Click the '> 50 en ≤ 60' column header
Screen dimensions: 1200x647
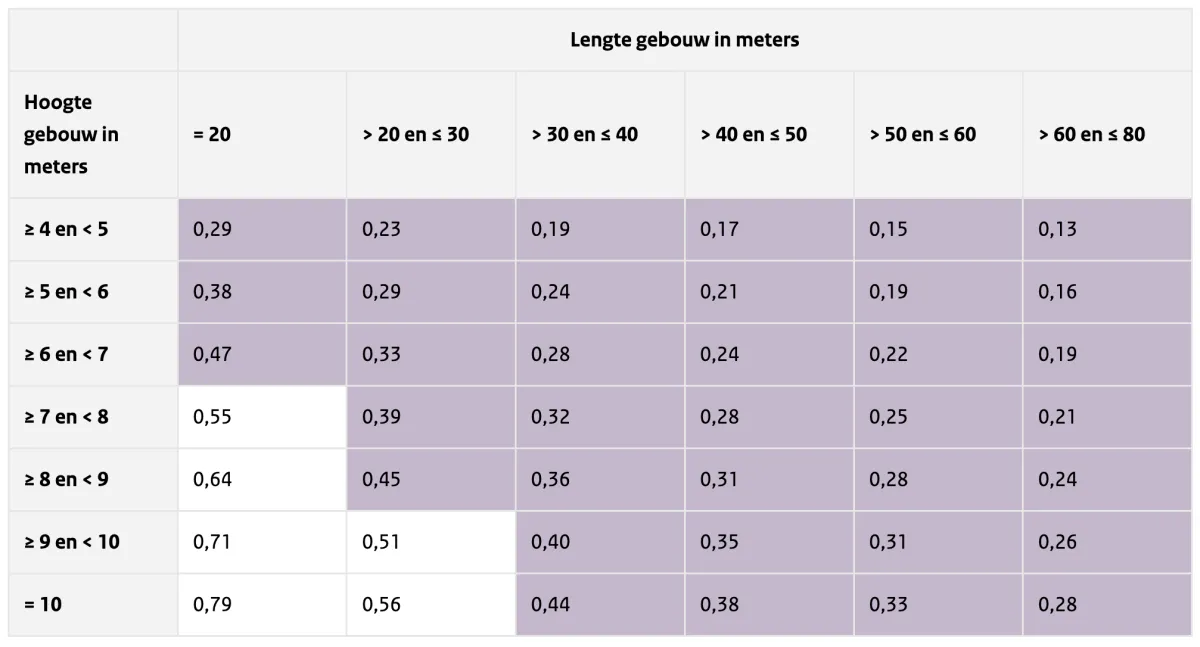[x=922, y=134]
